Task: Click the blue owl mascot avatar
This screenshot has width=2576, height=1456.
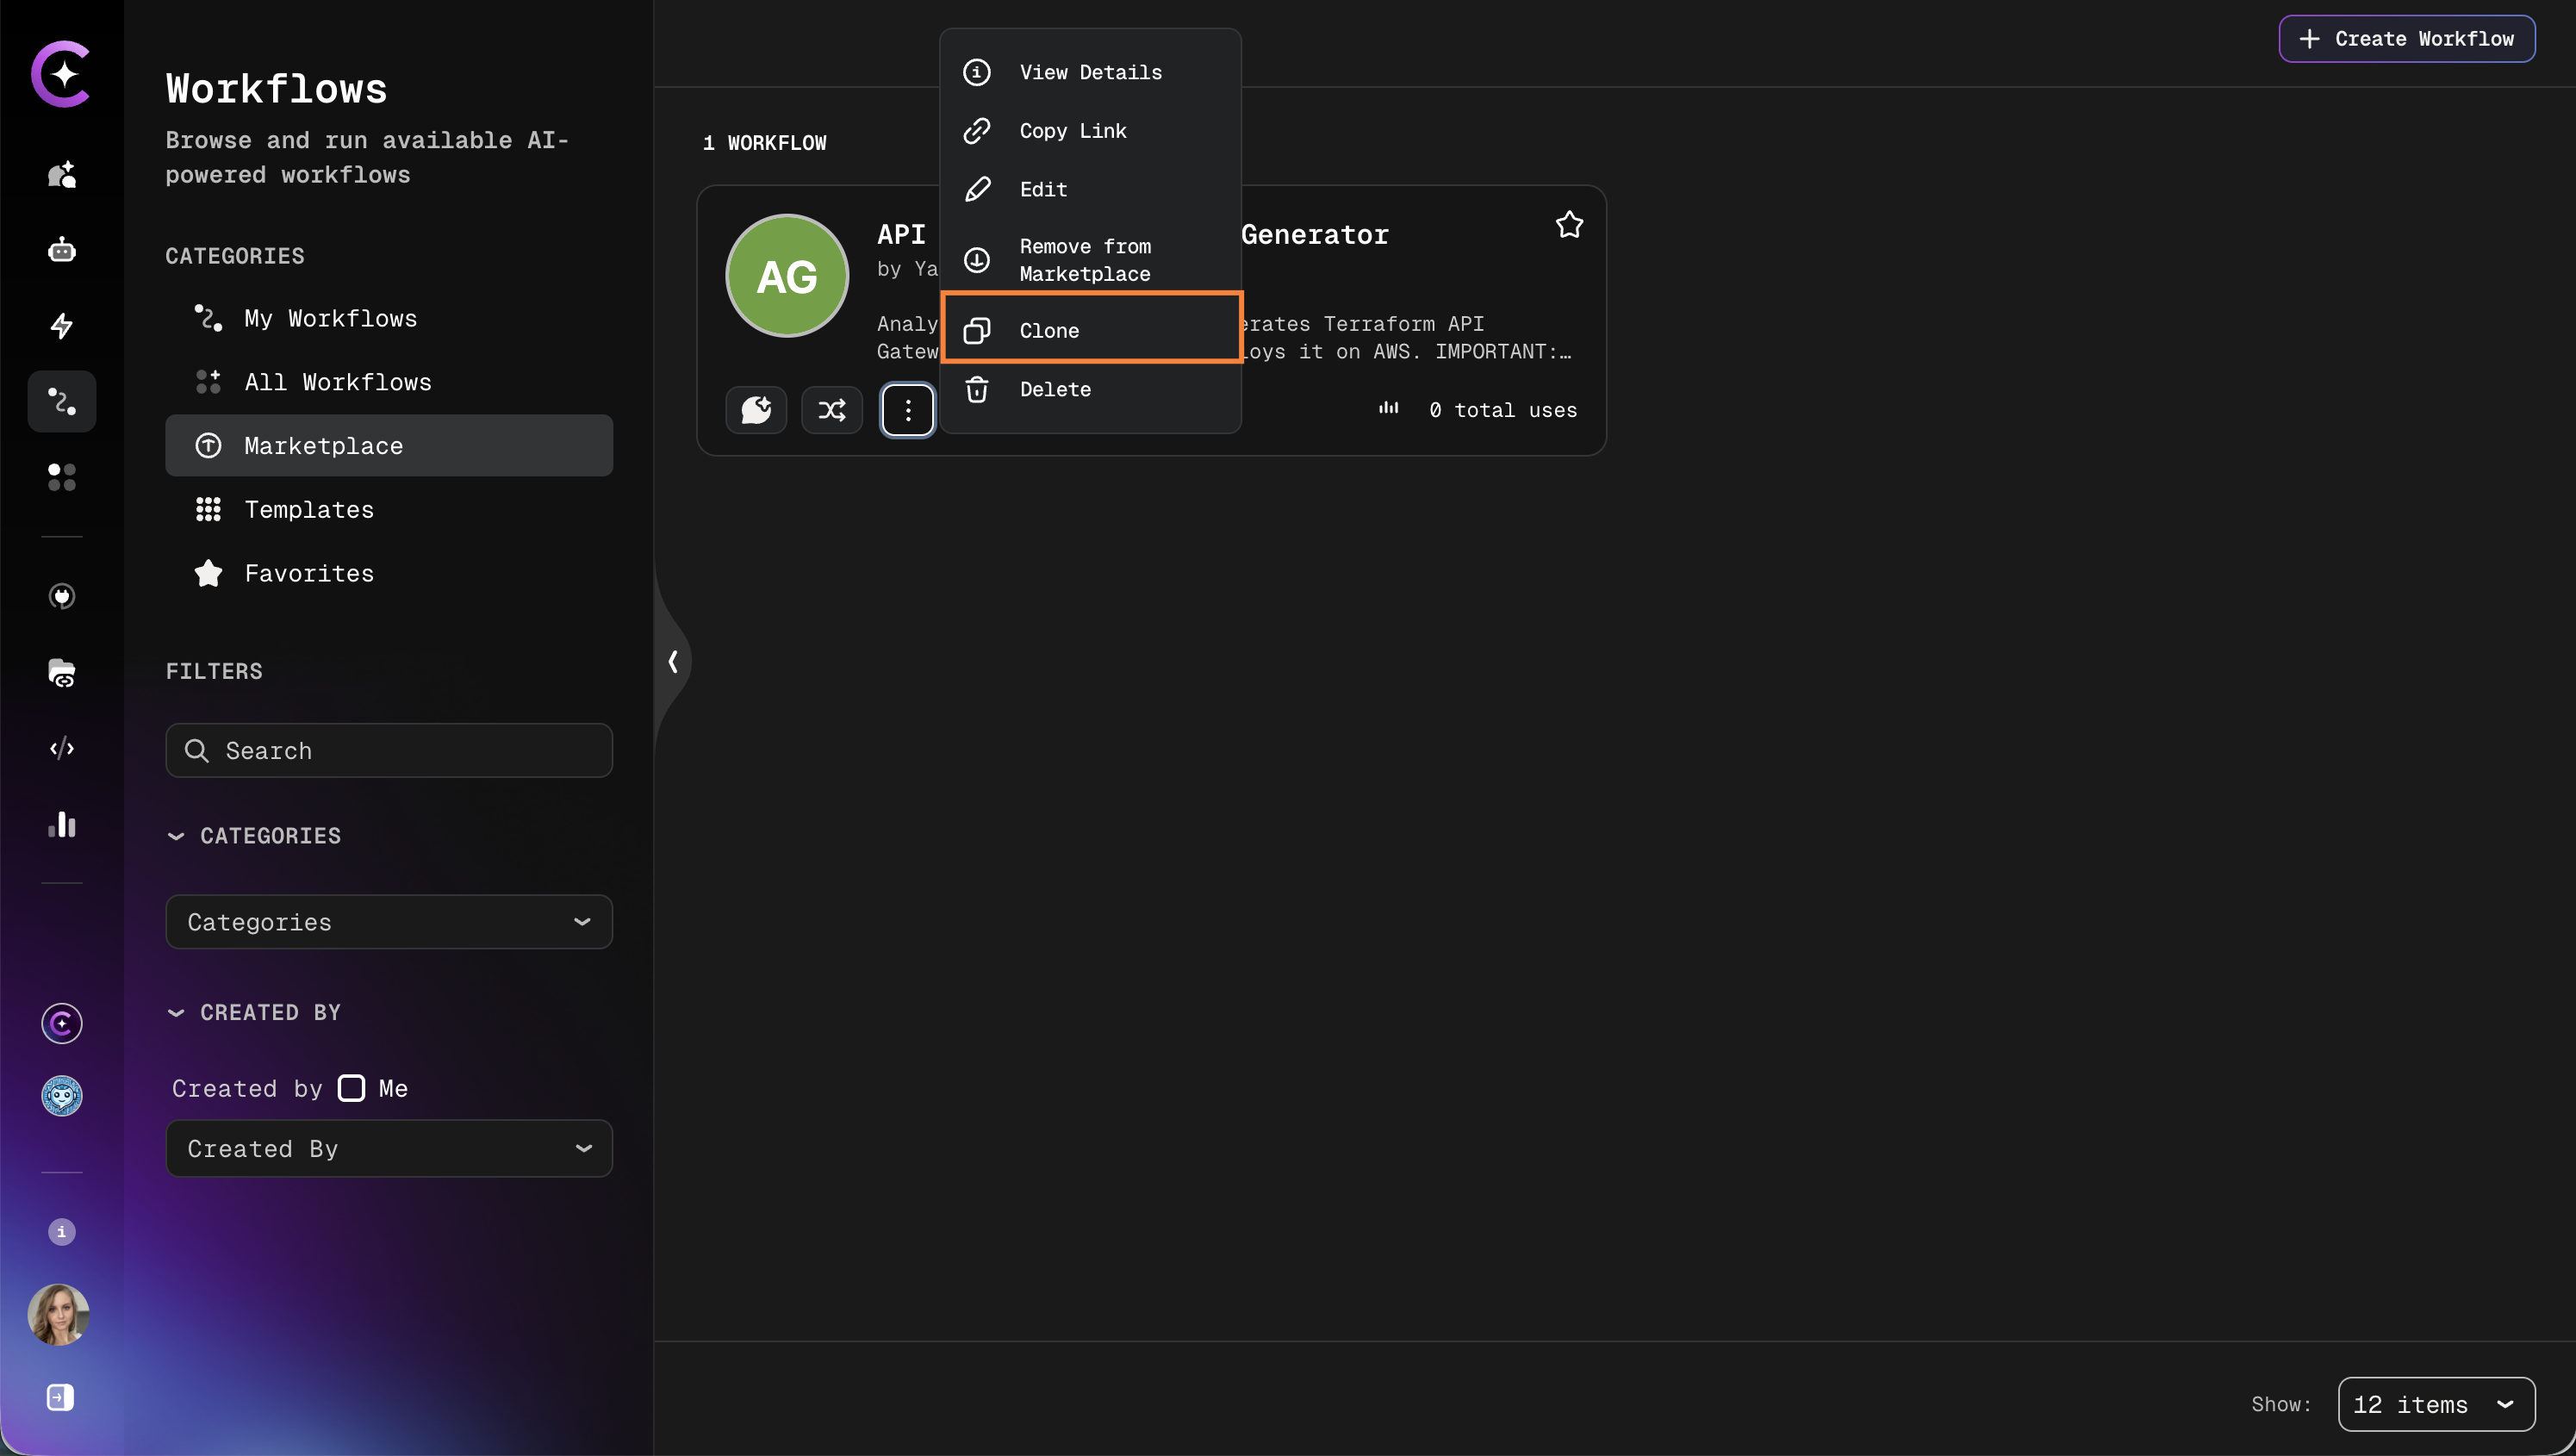Action: coord(62,1096)
